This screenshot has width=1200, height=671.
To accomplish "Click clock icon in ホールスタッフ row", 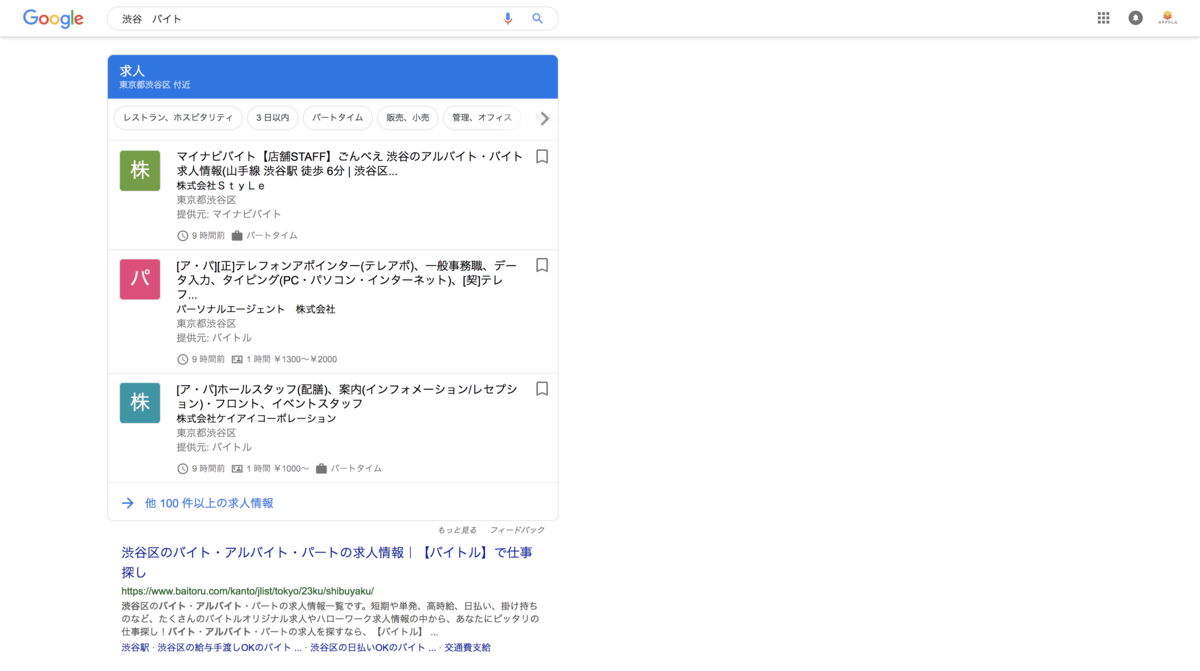I will pyautogui.click(x=183, y=469).
